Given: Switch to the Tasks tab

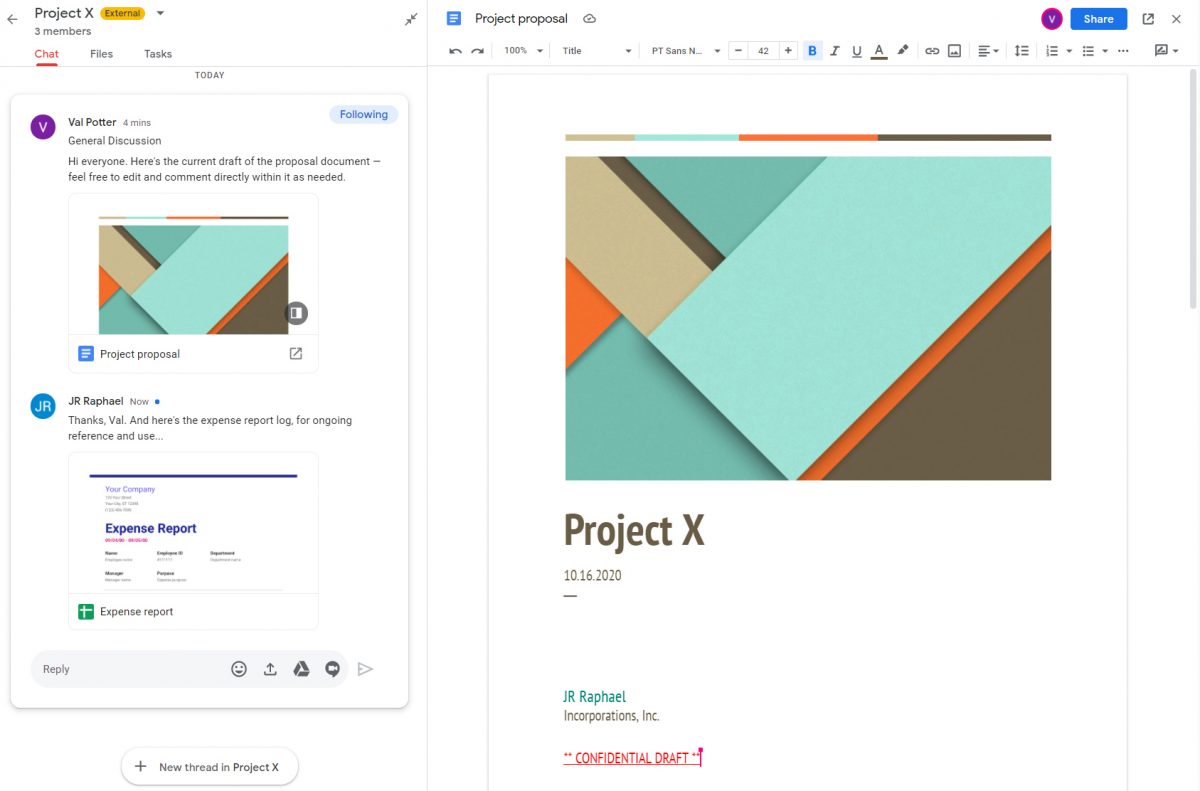Looking at the screenshot, I should coord(158,54).
